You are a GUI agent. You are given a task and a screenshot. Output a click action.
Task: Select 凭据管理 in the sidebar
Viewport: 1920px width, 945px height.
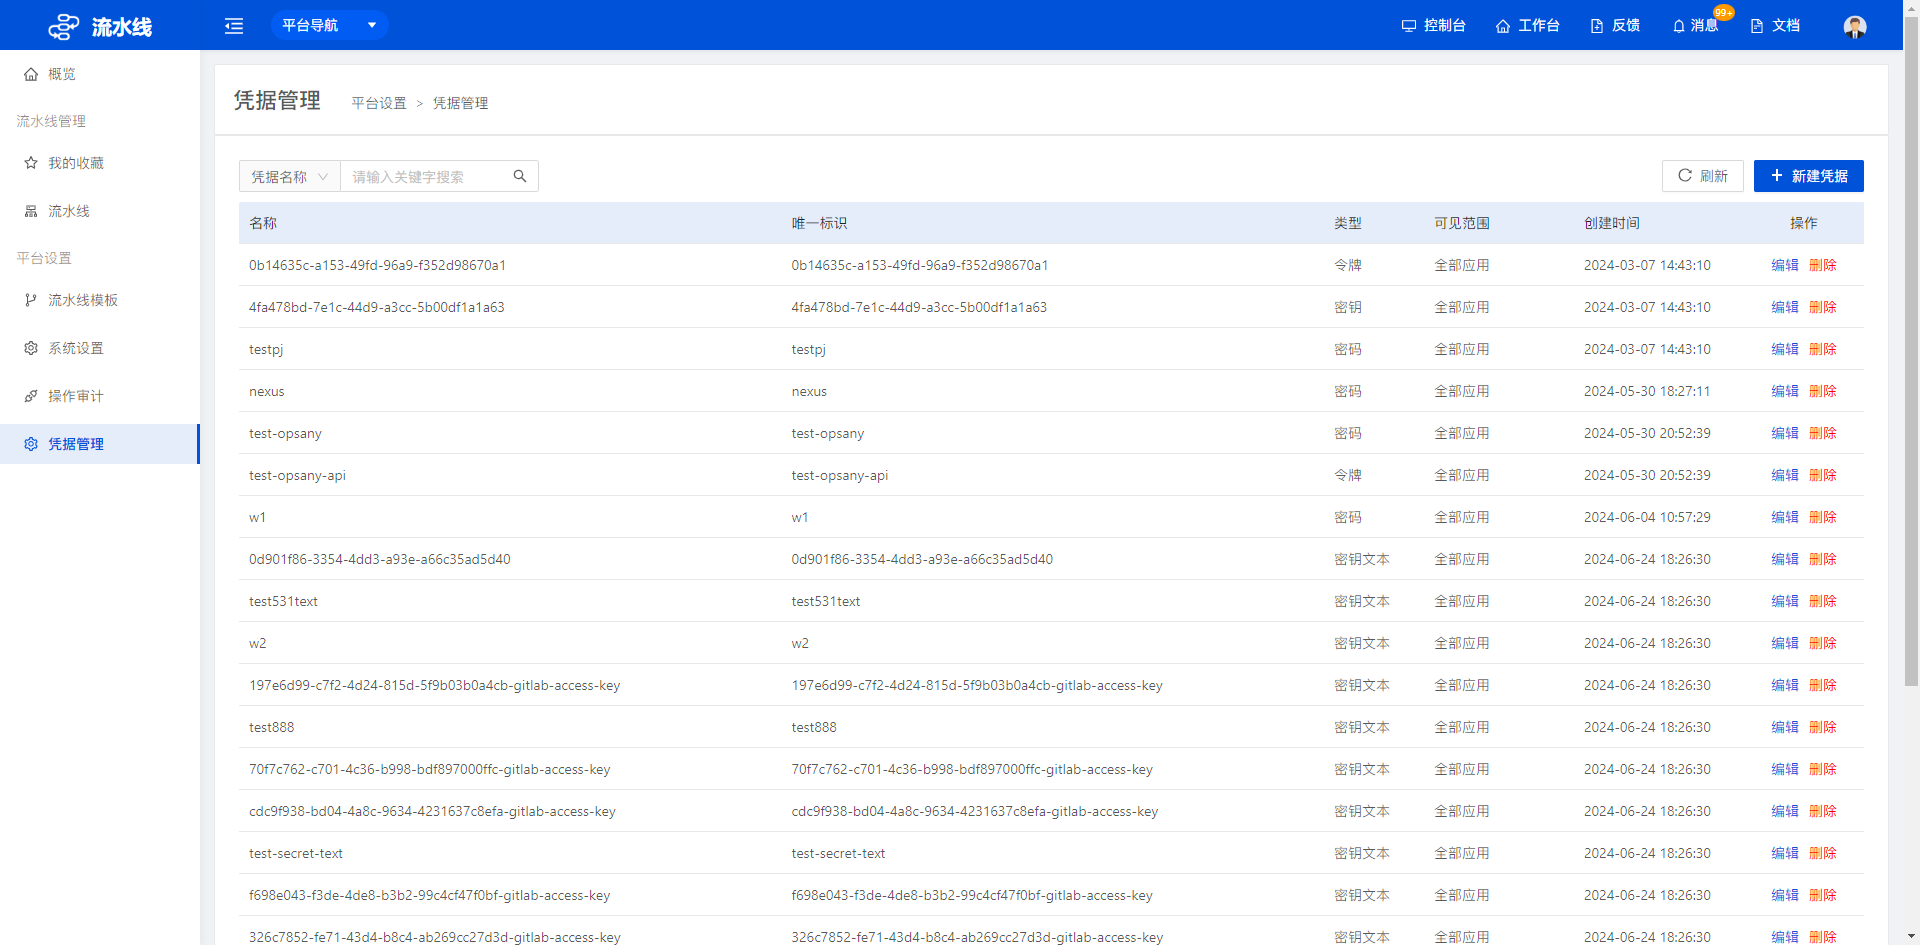point(100,444)
